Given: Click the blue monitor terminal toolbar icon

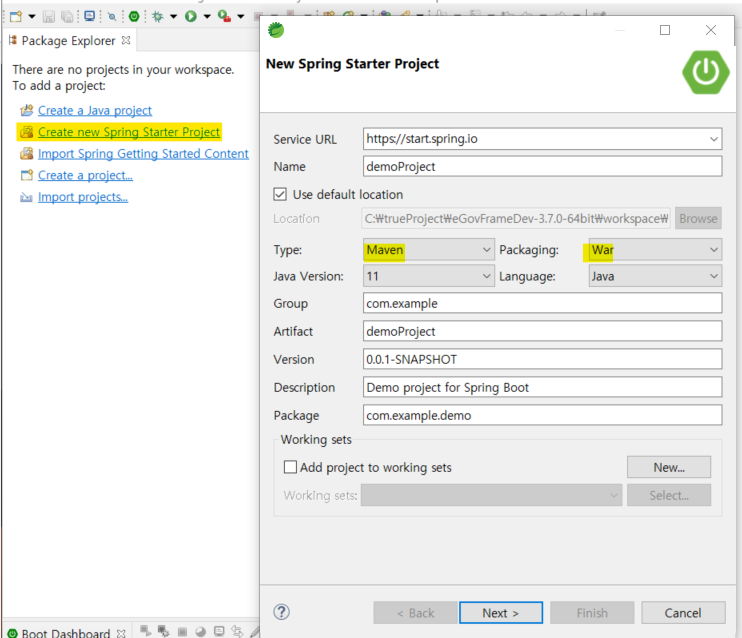Looking at the screenshot, I should click(89, 16).
